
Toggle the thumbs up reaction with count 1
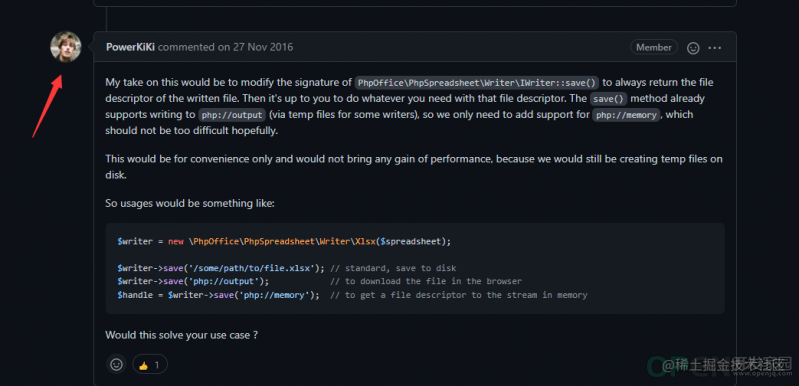(150, 365)
